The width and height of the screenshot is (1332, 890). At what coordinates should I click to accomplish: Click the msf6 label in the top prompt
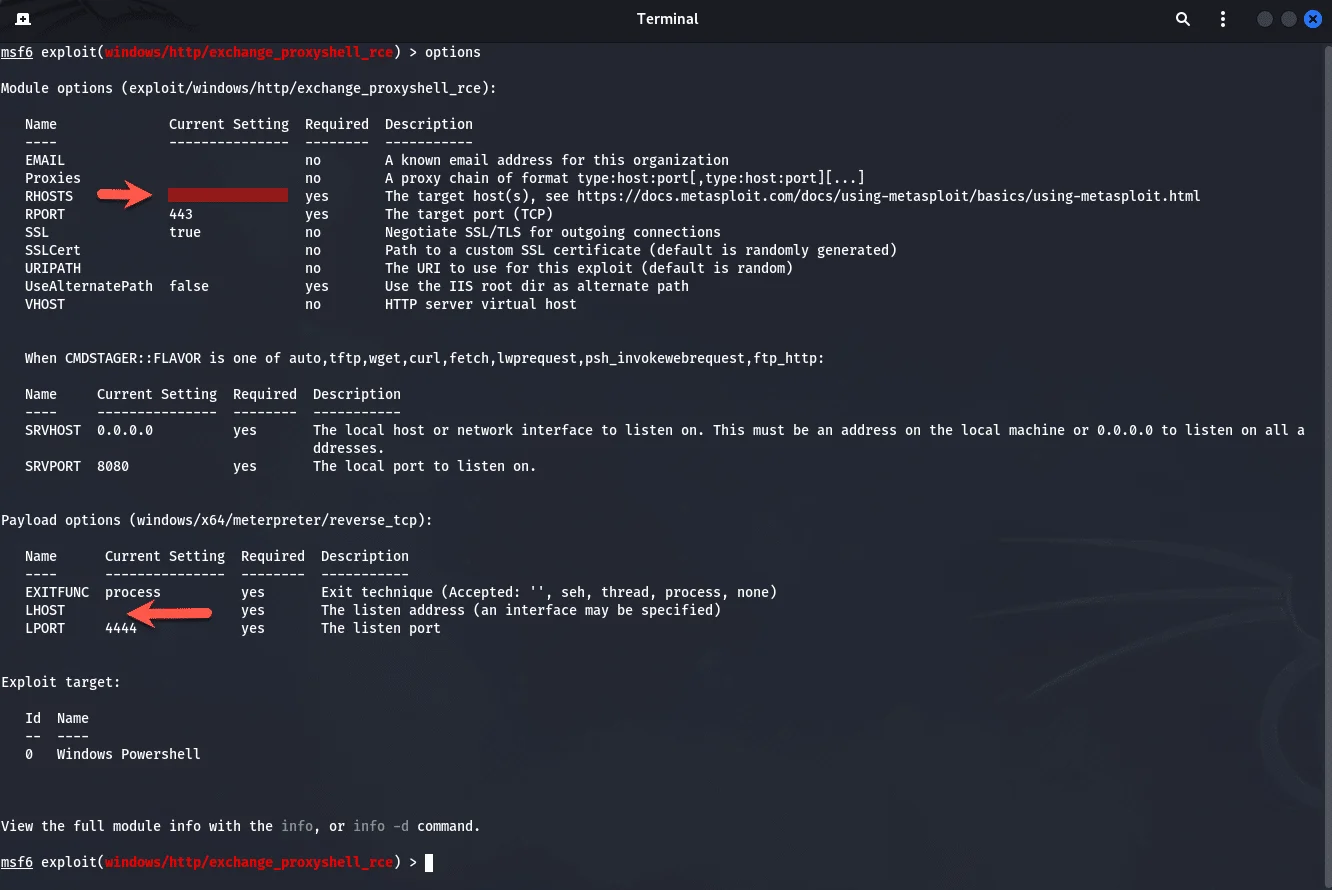(x=17, y=52)
